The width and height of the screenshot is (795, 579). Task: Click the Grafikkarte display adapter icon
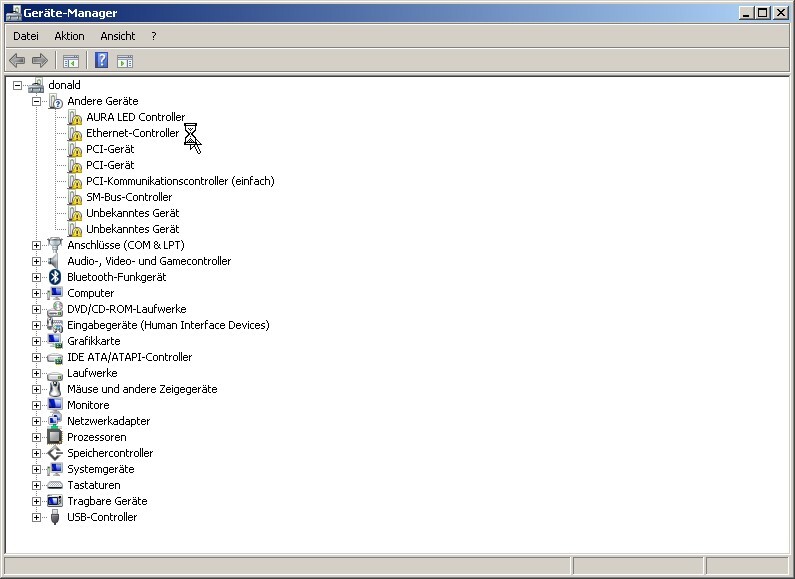click(x=55, y=341)
